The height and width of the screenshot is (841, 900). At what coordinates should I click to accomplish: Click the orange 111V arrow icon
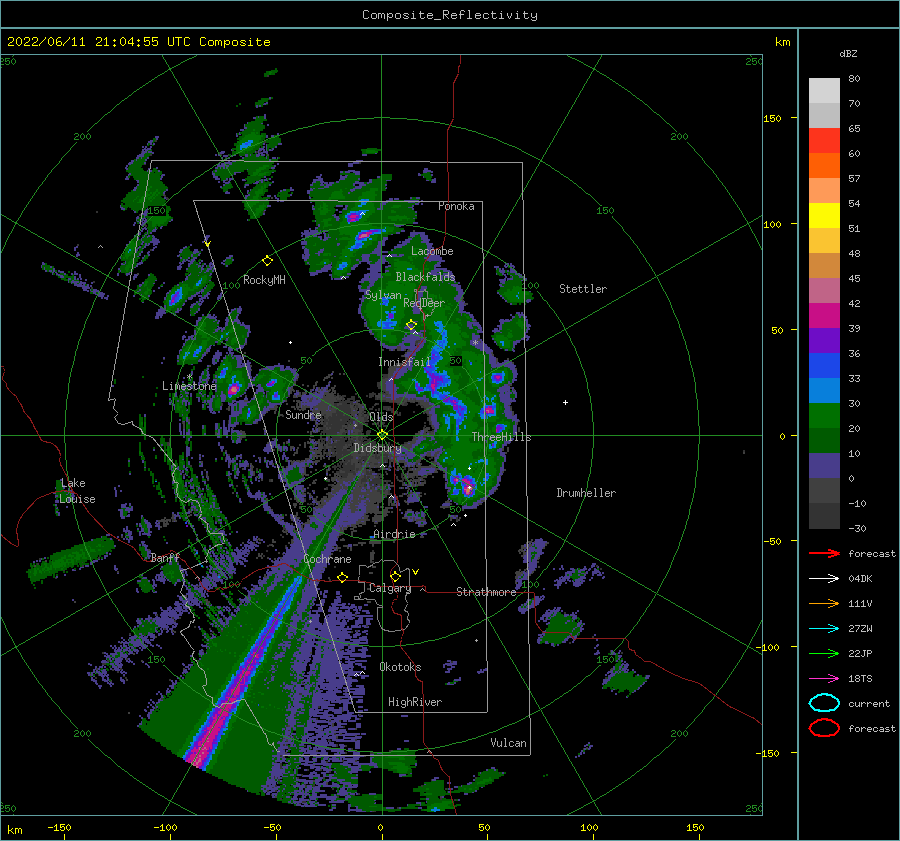click(824, 603)
